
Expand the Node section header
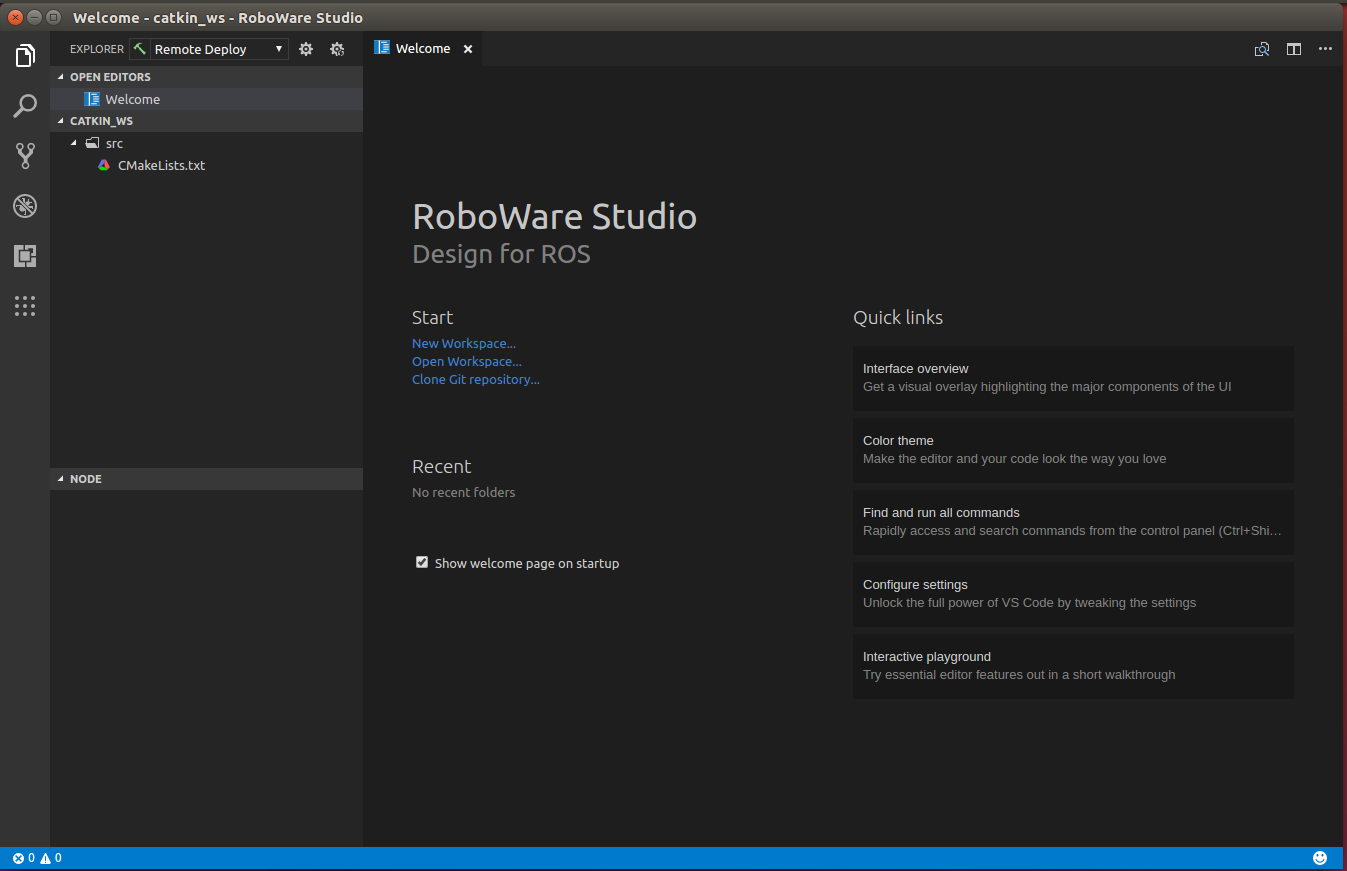click(x=86, y=479)
